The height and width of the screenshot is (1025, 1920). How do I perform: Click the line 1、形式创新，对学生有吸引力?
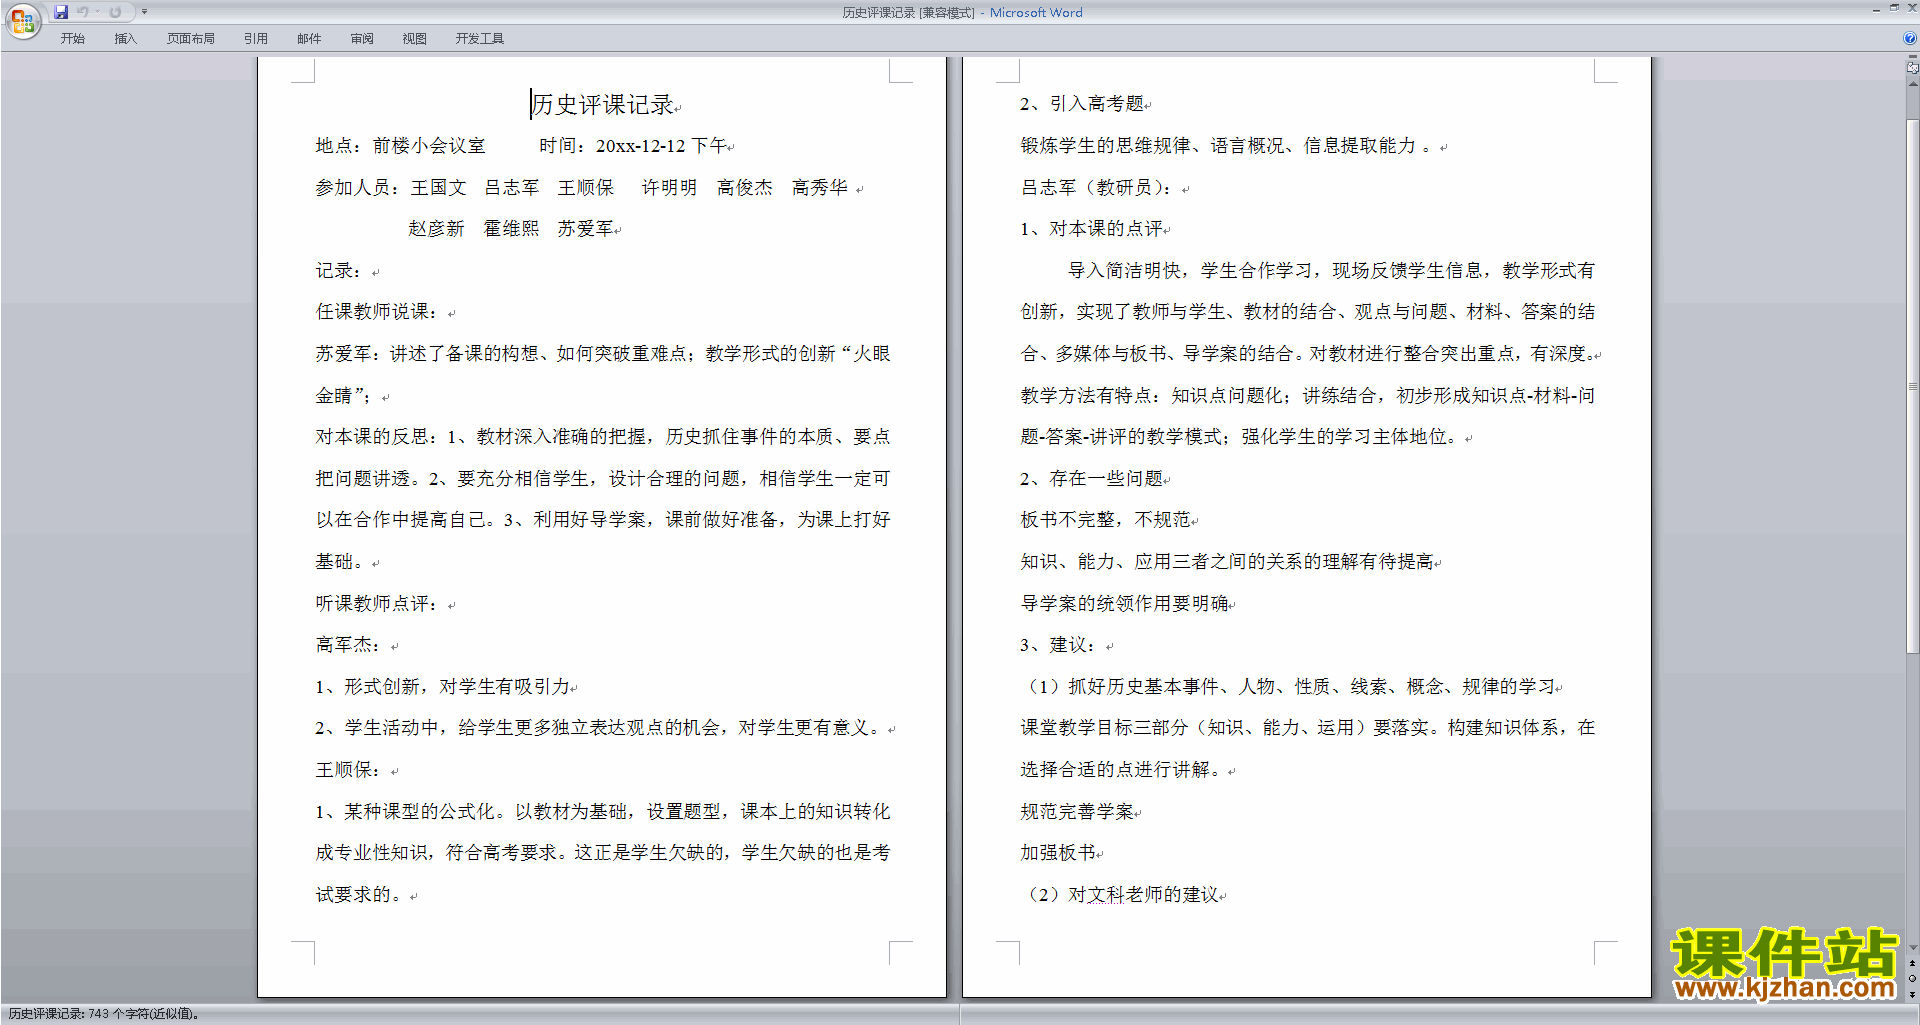point(442,687)
